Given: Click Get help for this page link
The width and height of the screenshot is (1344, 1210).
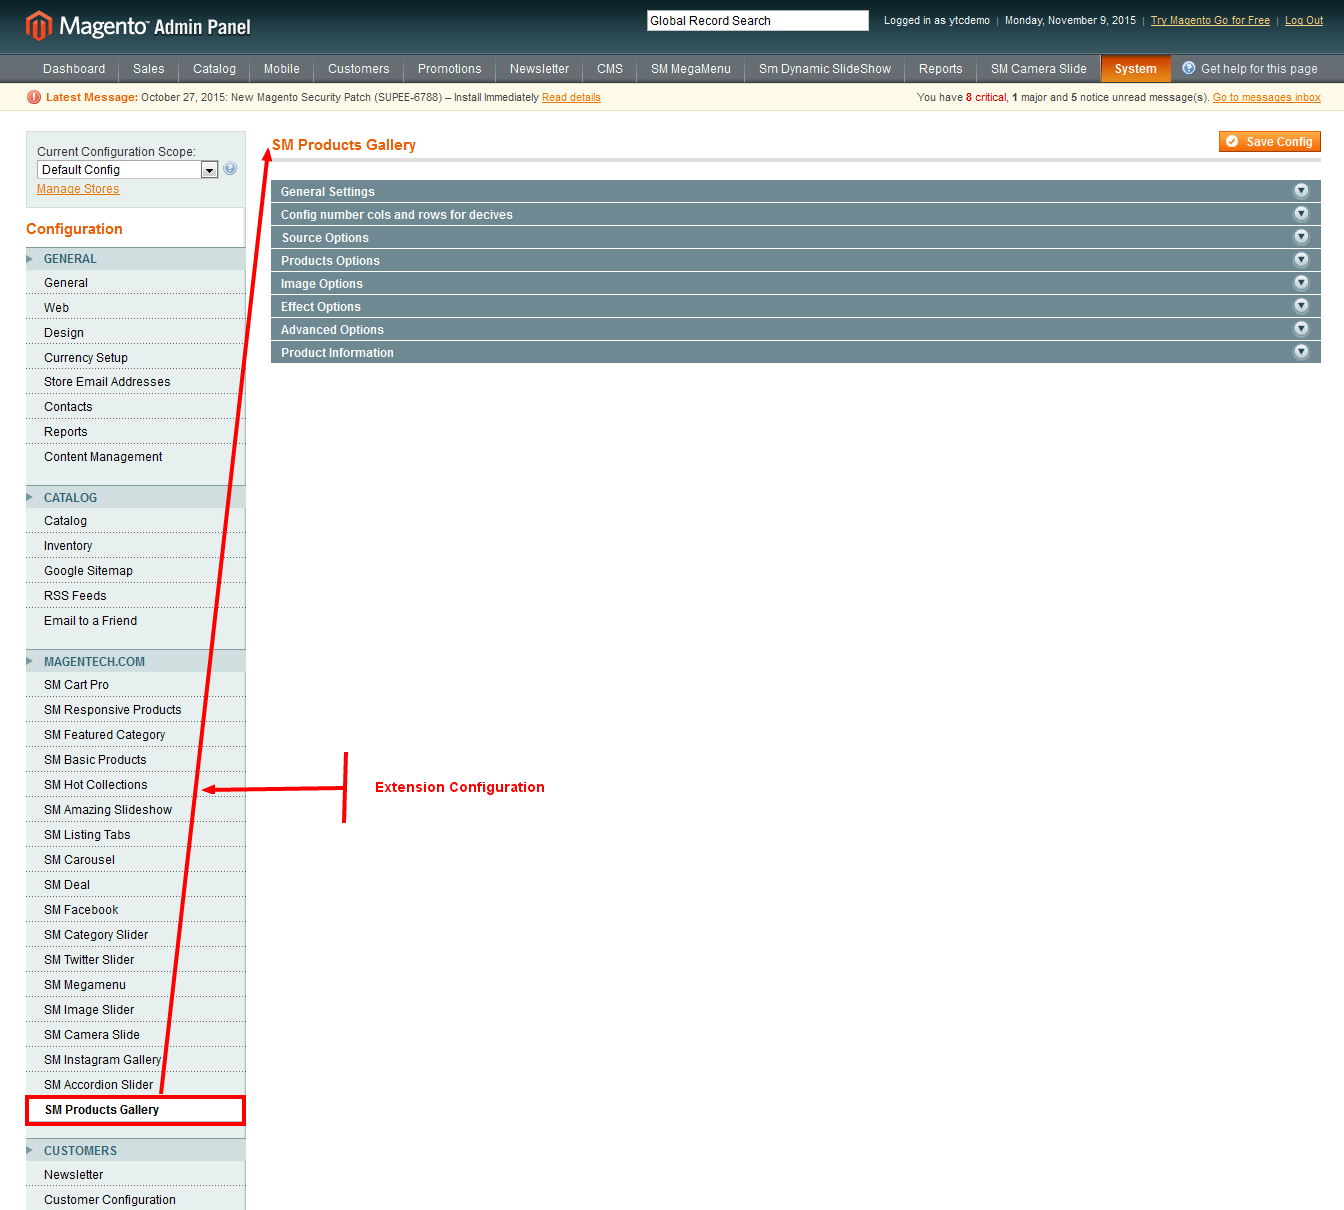Looking at the screenshot, I should (x=1259, y=69).
